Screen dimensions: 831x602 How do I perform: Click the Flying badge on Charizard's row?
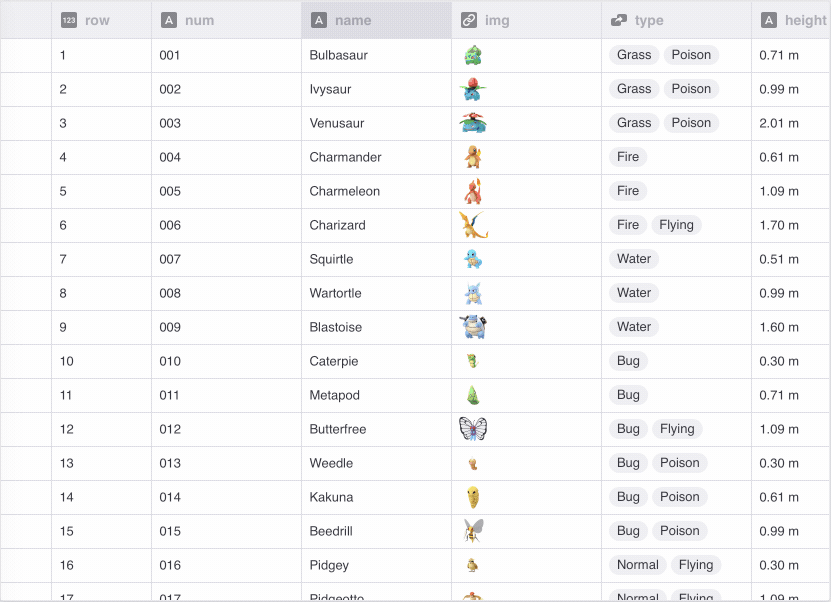tap(676, 225)
